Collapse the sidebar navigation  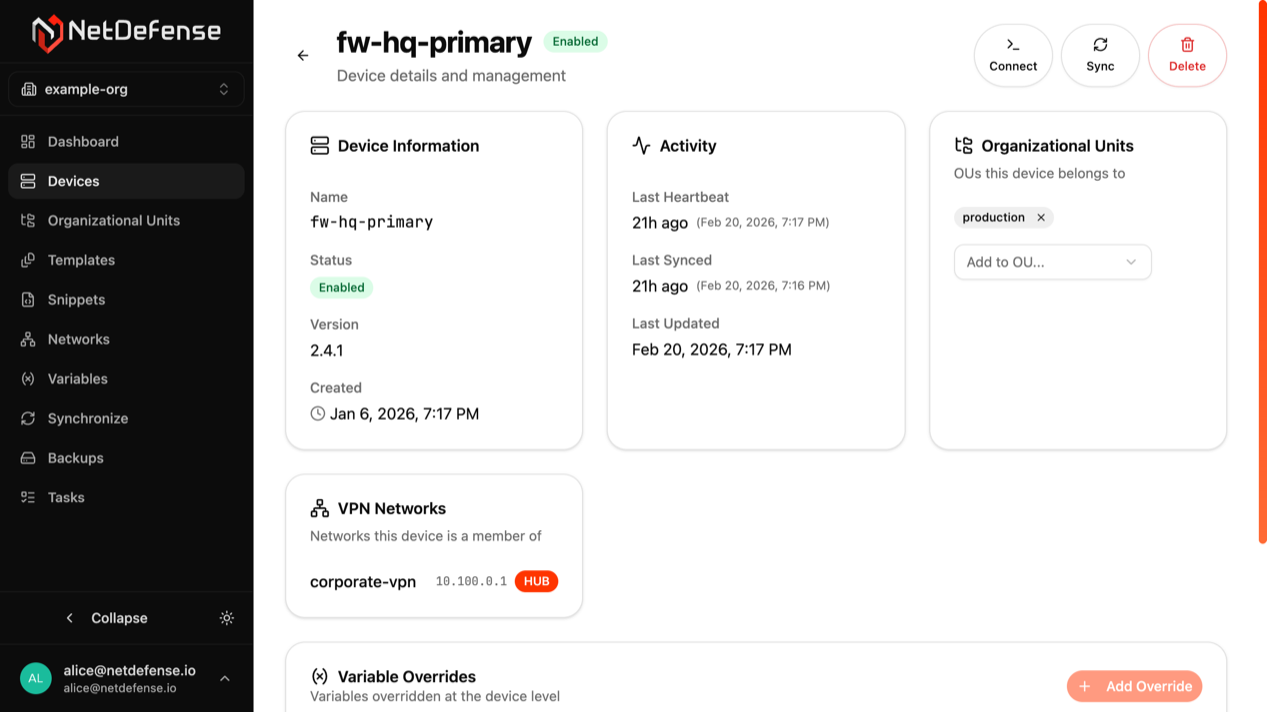coord(106,618)
